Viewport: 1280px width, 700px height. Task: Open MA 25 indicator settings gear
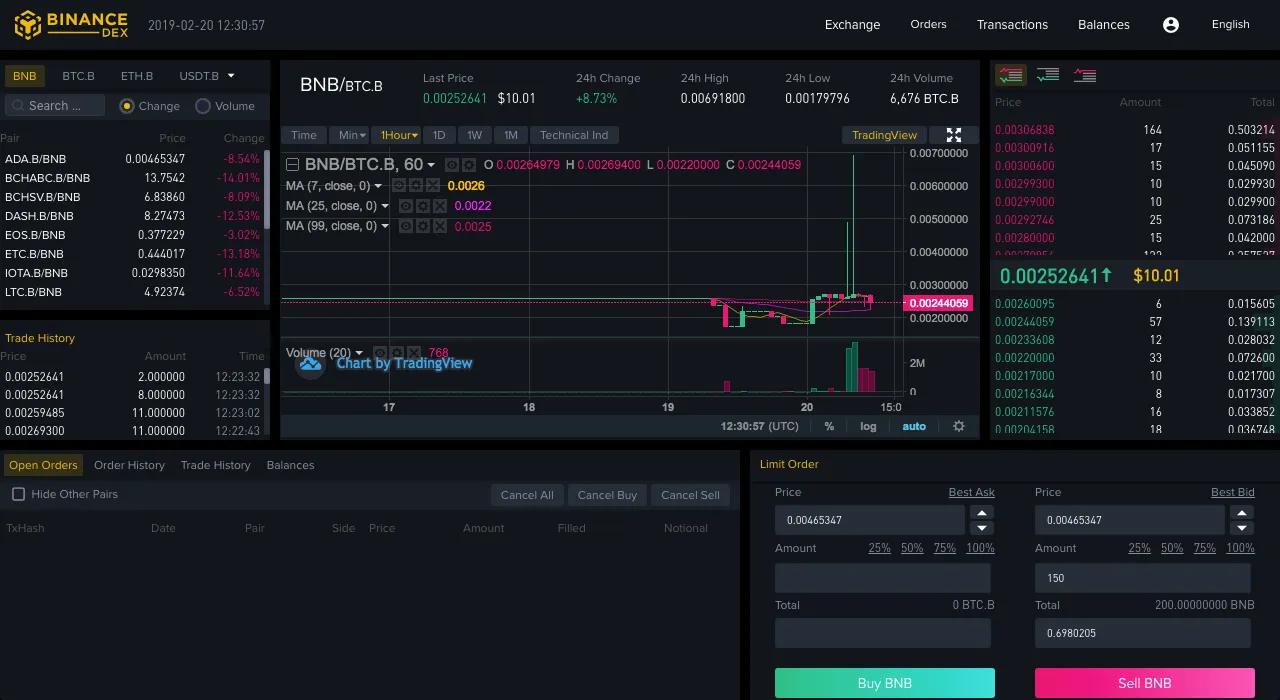(x=423, y=206)
